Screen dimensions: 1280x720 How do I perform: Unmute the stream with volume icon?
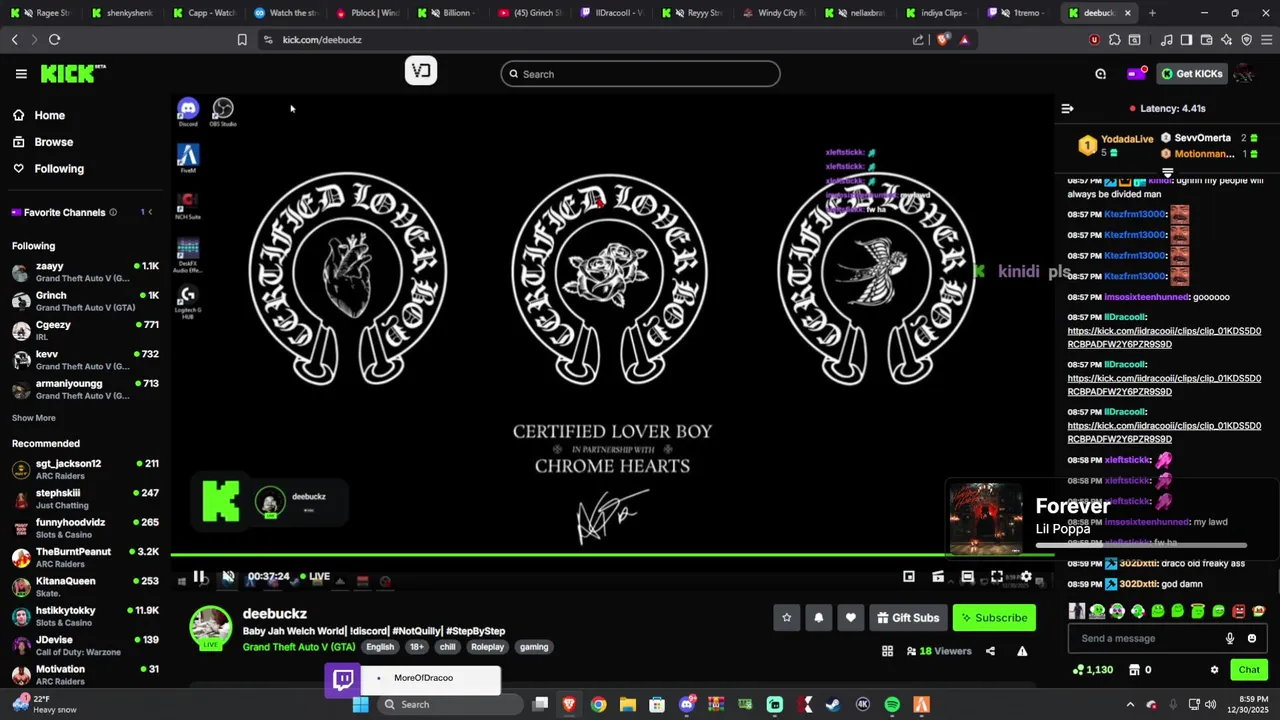coord(228,577)
